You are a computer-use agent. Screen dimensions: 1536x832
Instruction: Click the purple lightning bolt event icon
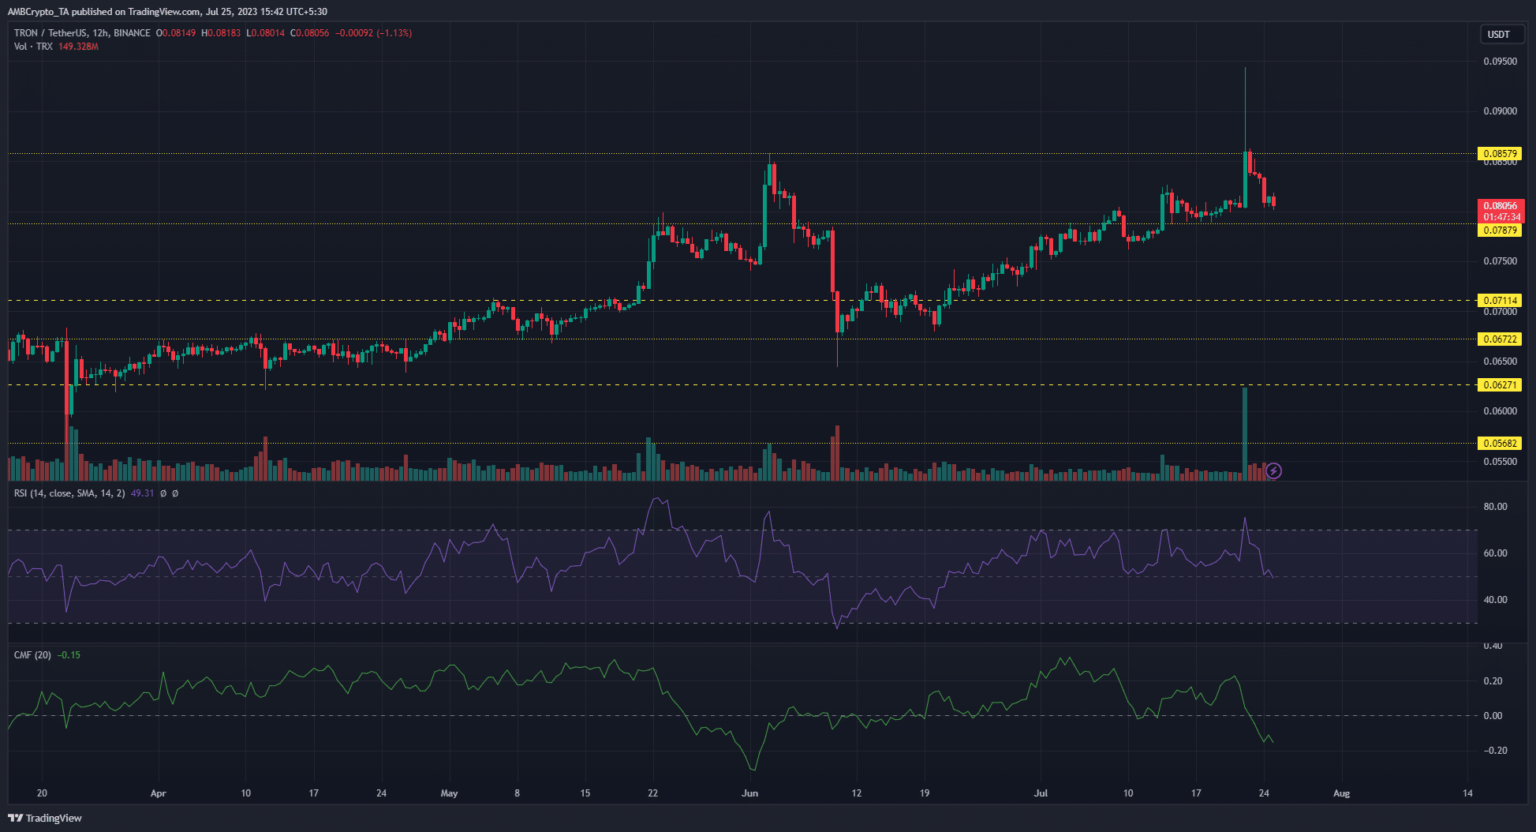pyautogui.click(x=1273, y=470)
